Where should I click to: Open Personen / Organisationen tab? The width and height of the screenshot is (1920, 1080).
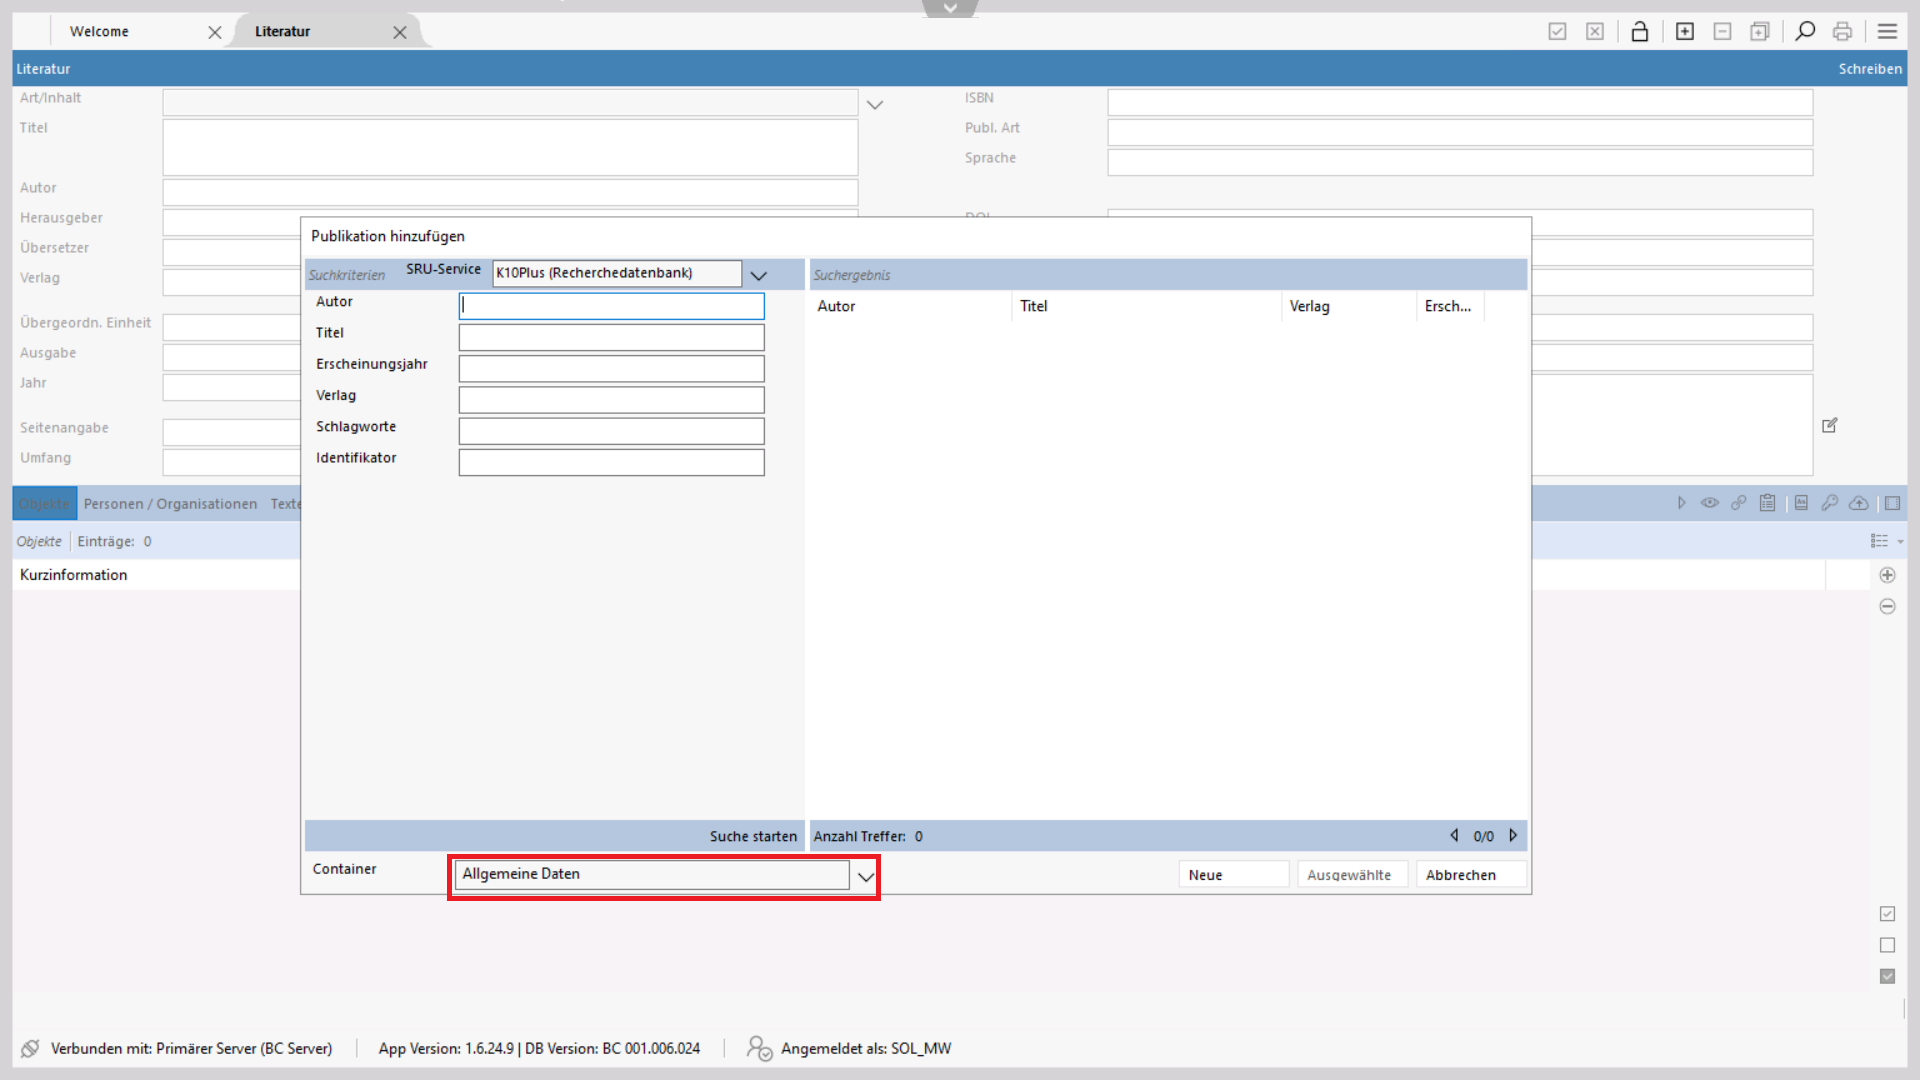(x=170, y=504)
